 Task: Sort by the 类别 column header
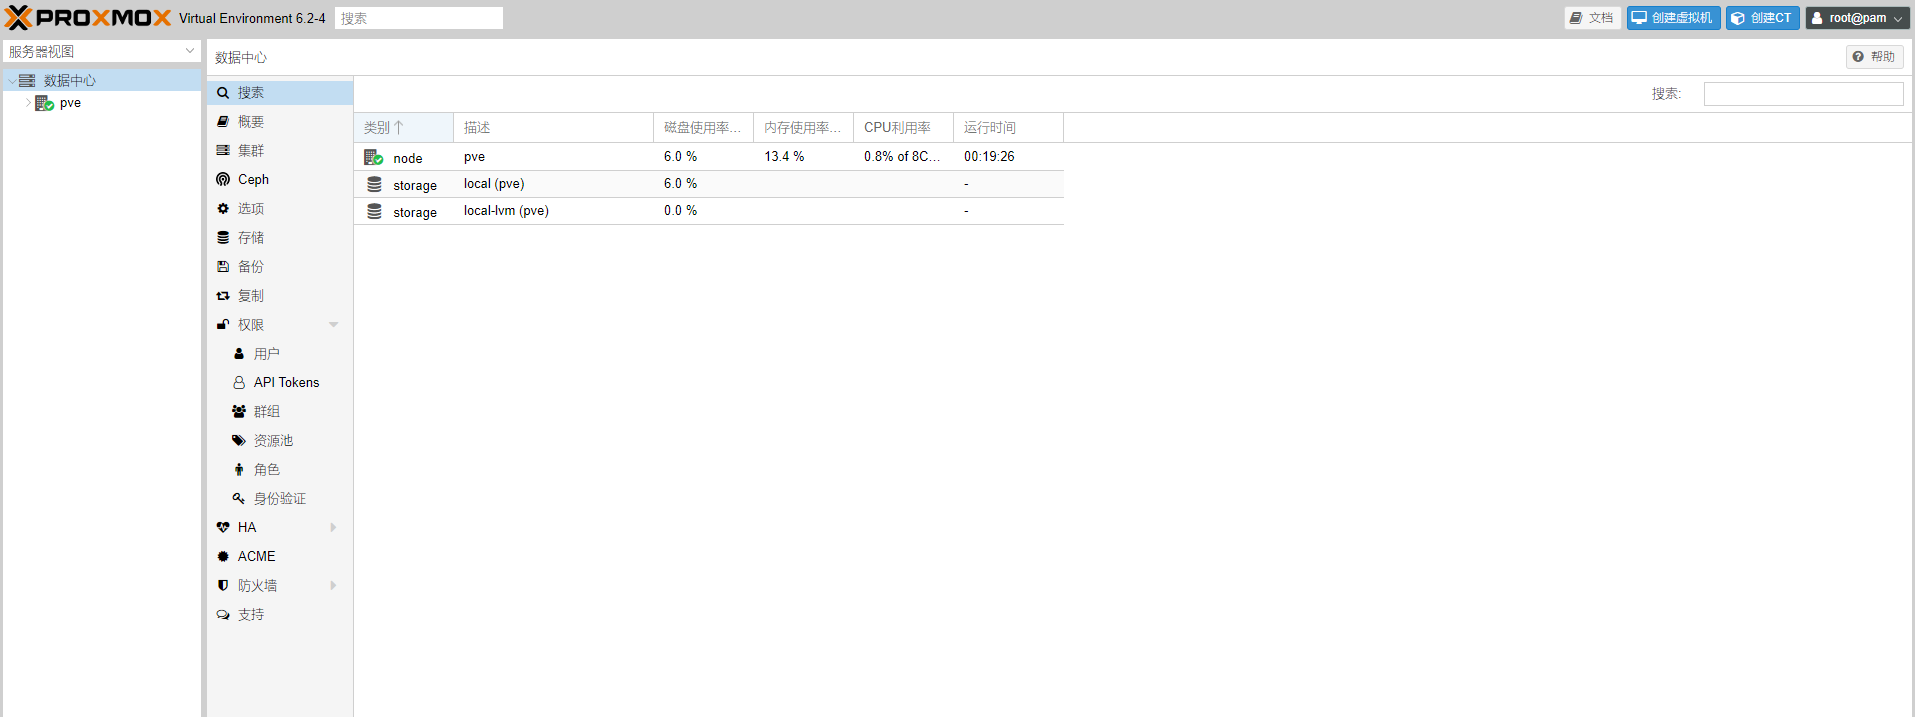[x=404, y=128]
